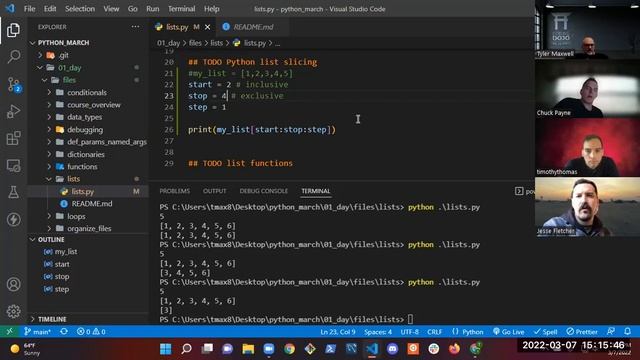This screenshot has height=360, width=640.
Task: Click Ln 23, Col 9 indicator
Action: [x=338, y=331]
